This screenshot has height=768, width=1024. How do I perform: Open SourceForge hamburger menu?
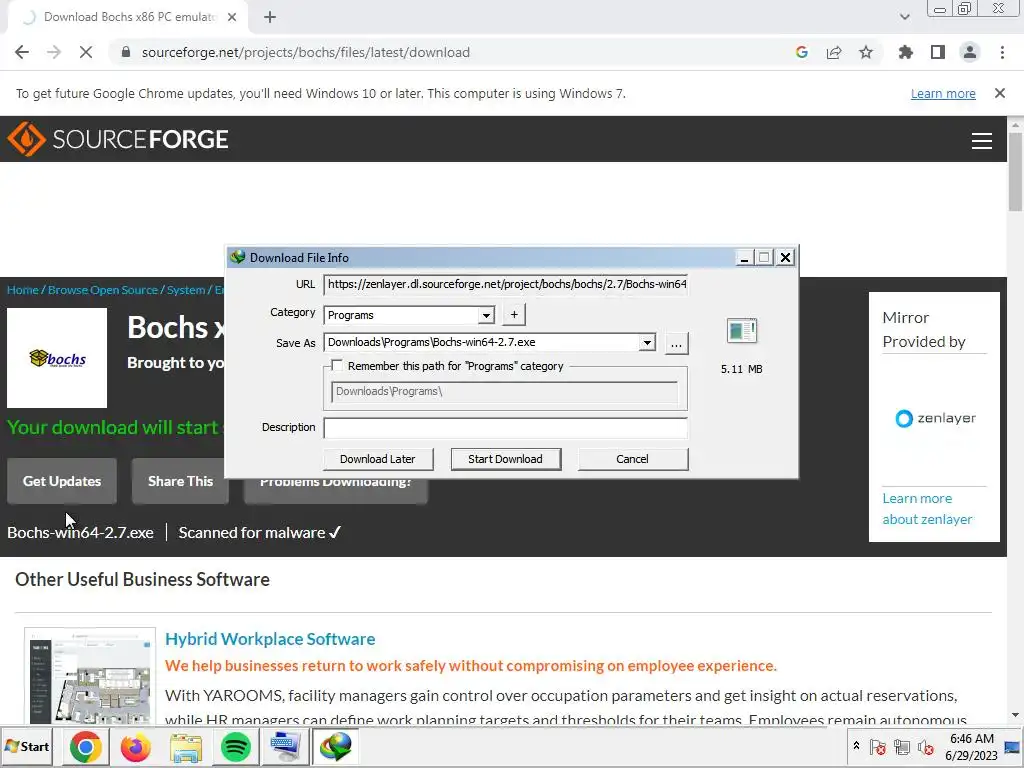[982, 140]
